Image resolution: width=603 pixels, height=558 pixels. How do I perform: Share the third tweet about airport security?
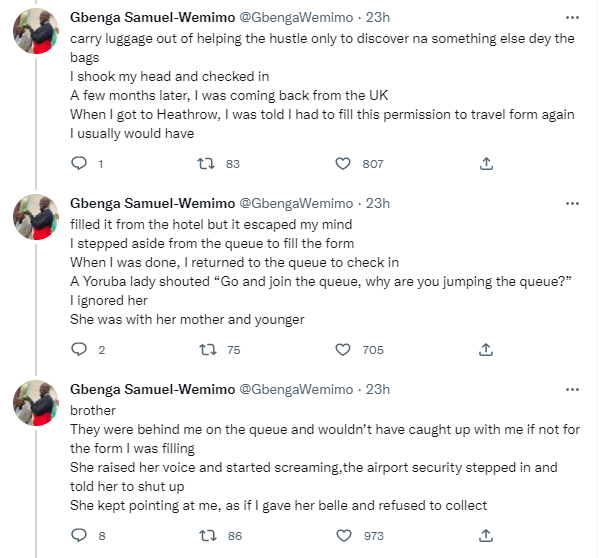coord(486,535)
